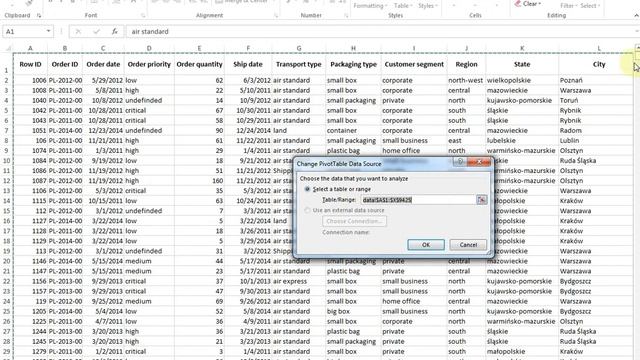Image resolution: width=640 pixels, height=360 pixels.
Task: Click the Row ID cell '1006'
Action: click(x=30, y=80)
